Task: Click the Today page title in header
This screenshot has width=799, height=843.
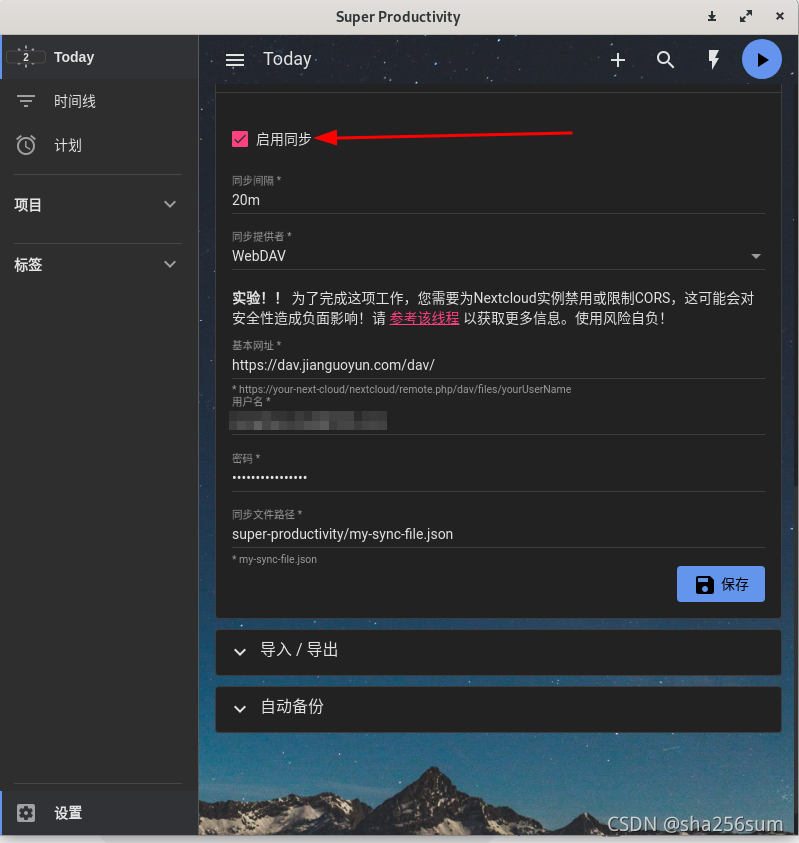Action: tap(287, 59)
